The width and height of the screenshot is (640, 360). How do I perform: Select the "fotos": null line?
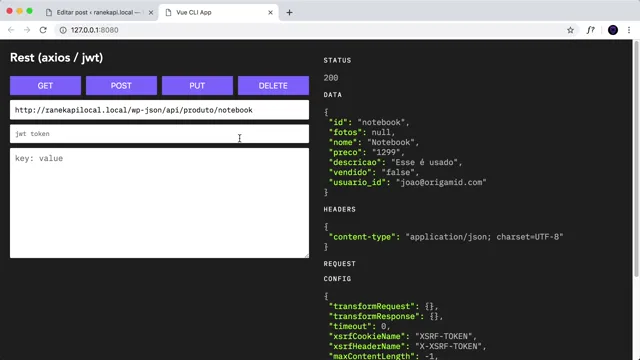click(x=362, y=132)
